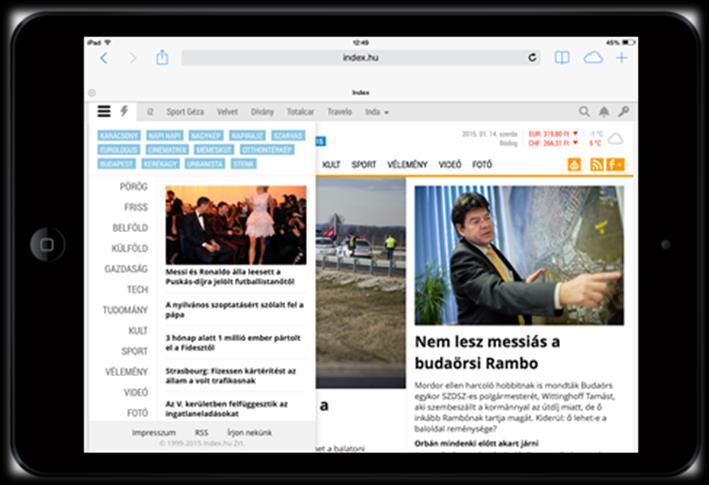Open the budaörsi Rambo article photo
The width and height of the screenshot is (709, 485).
tap(519, 255)
